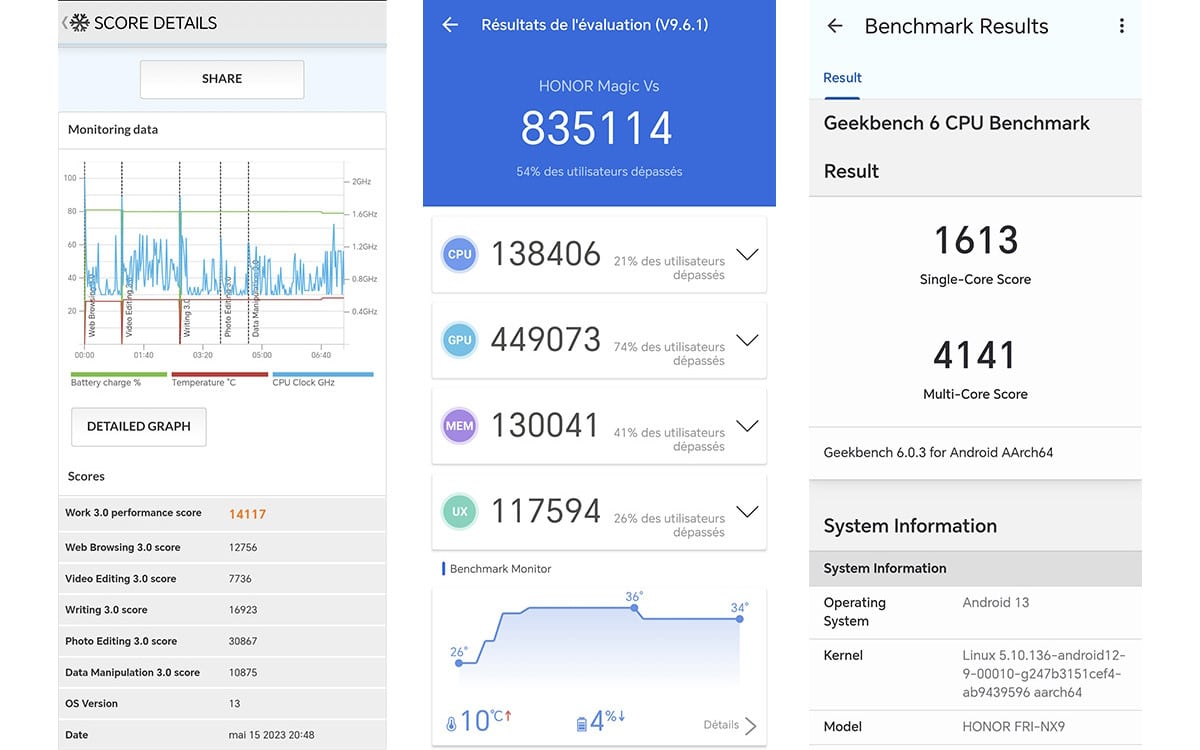Tap the battery drain icon
1200x750 pixels.
tap(582, 723)
